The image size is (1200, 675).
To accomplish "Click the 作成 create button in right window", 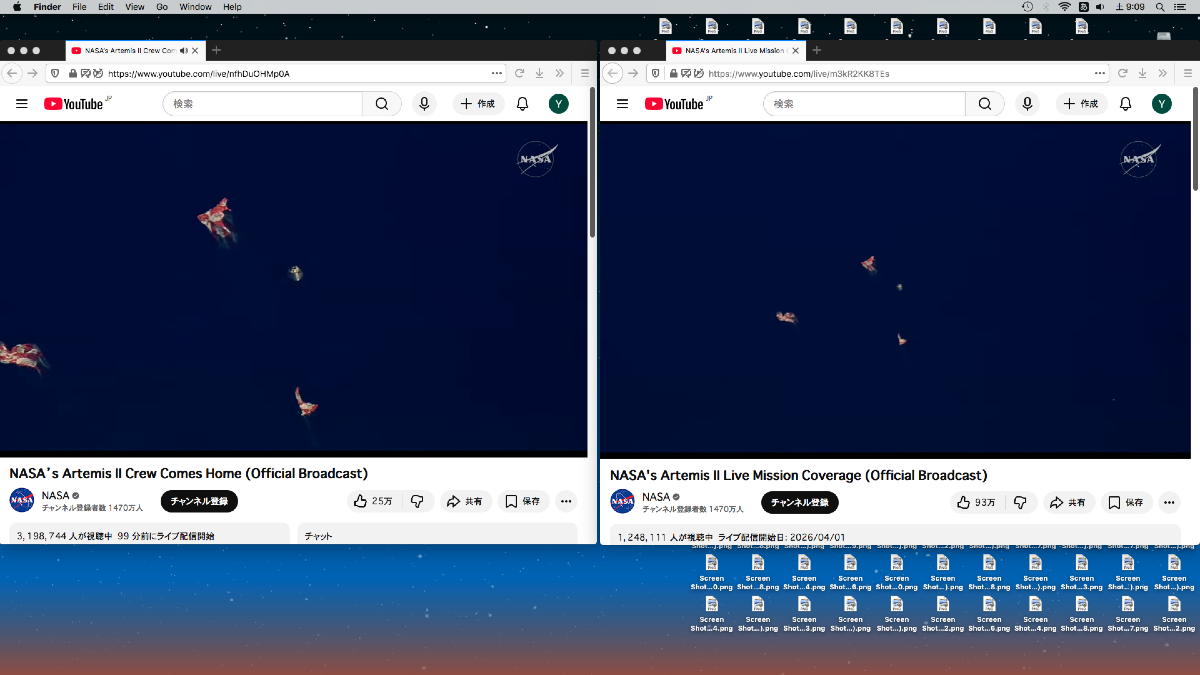I will pos(1081,103).
